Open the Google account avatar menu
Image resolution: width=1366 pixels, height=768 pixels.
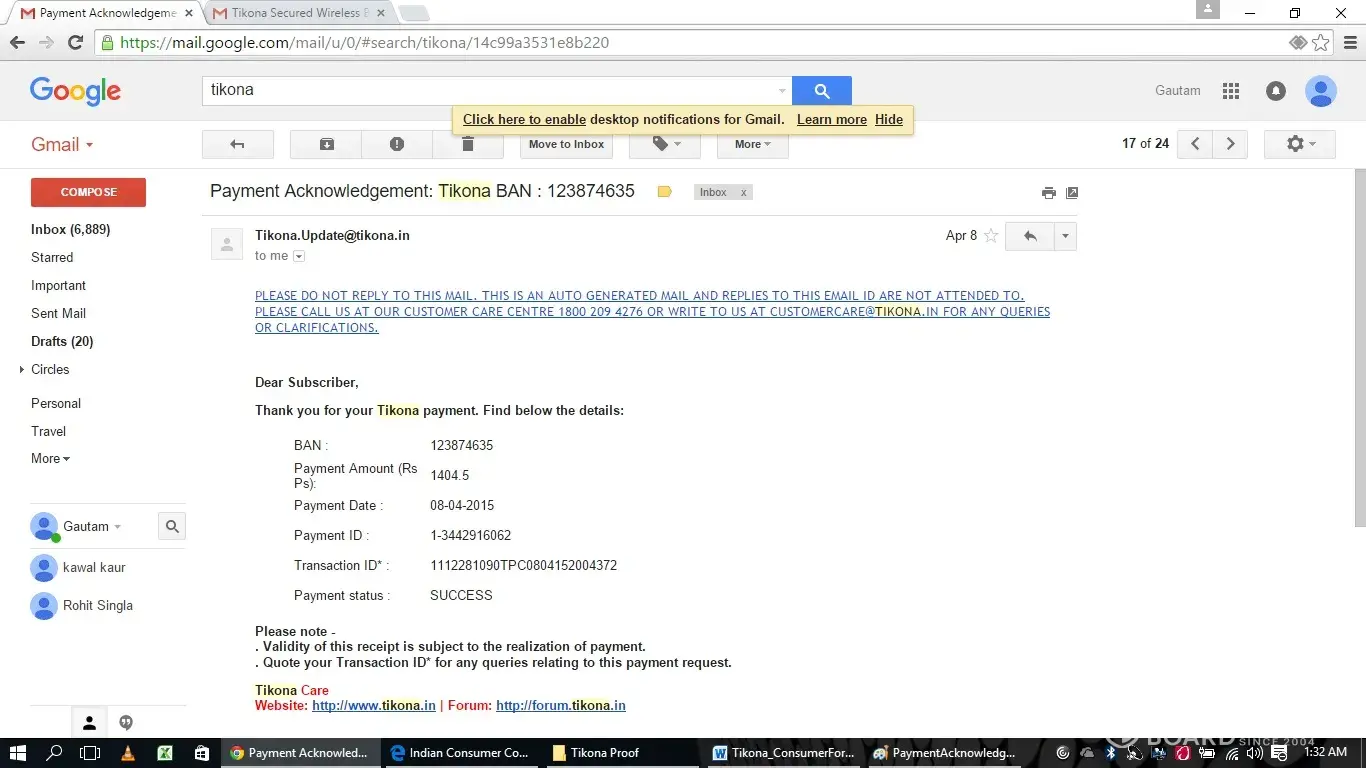[x=1321, y=91]
